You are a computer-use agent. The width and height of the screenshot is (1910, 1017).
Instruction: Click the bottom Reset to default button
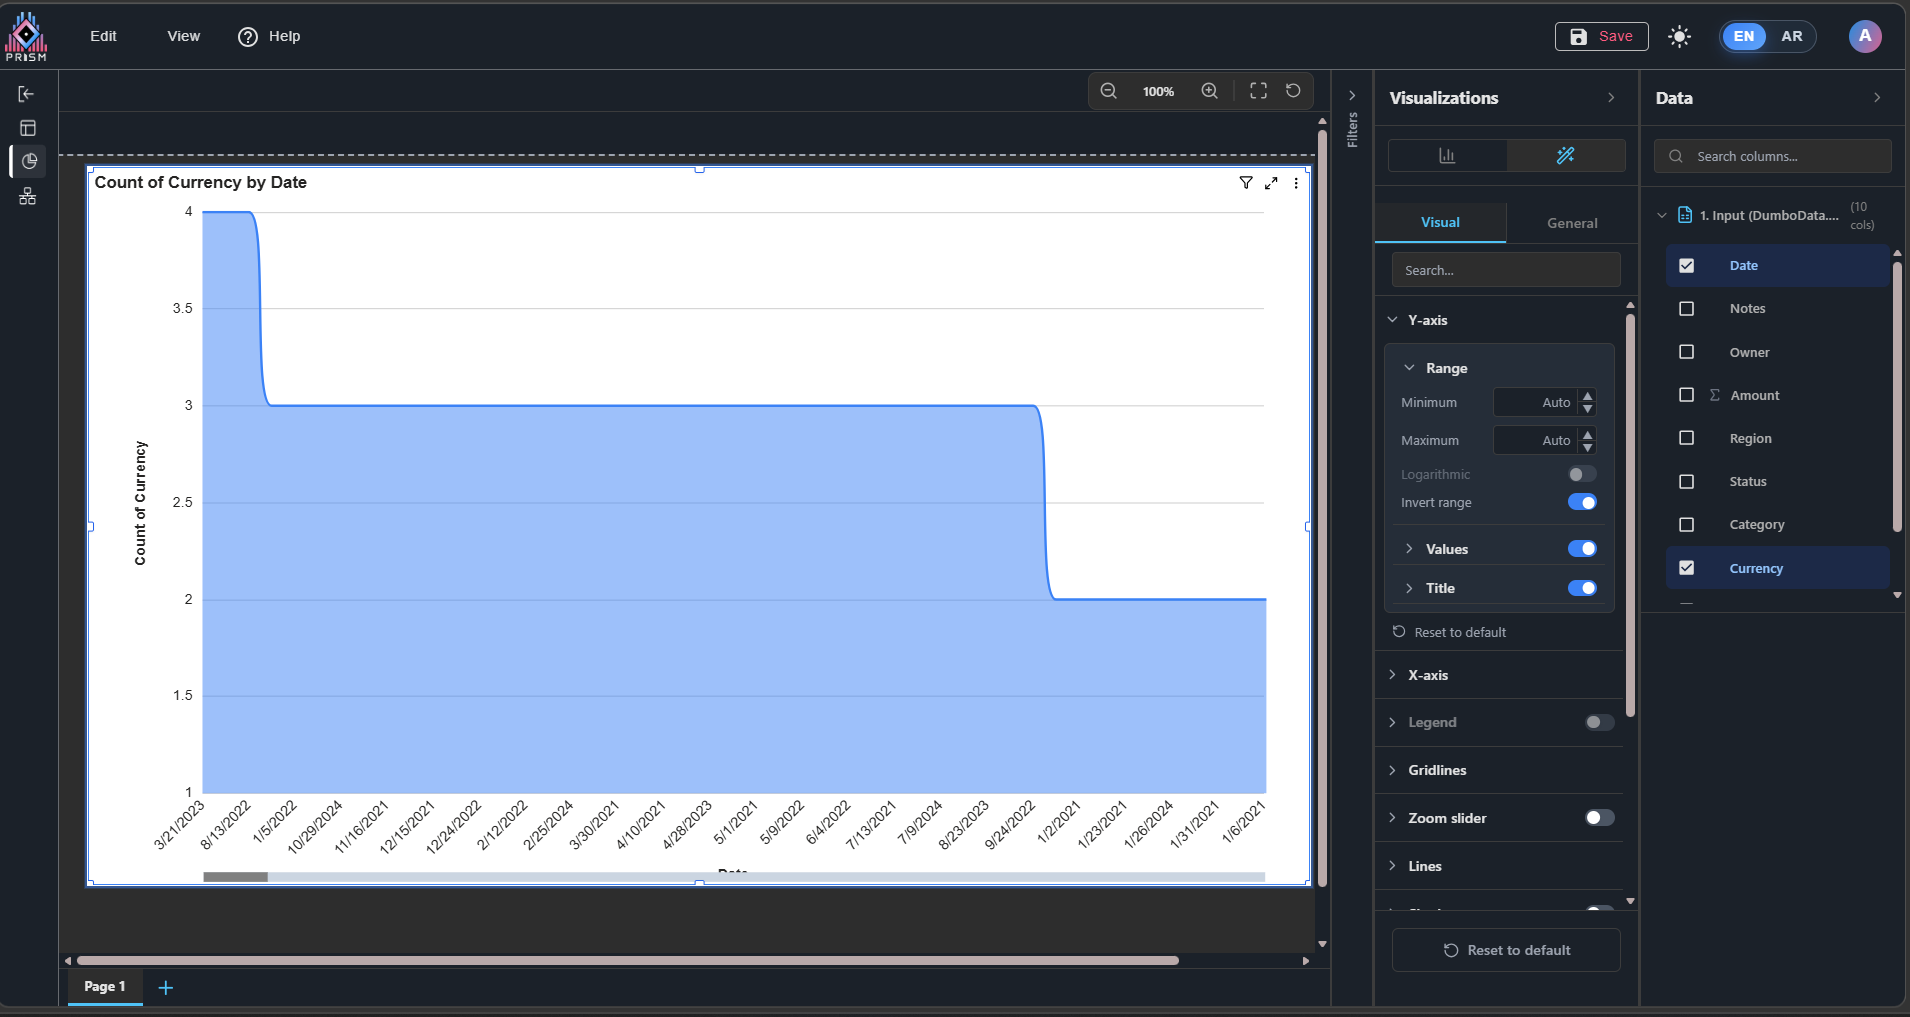tap(1506, 950)
